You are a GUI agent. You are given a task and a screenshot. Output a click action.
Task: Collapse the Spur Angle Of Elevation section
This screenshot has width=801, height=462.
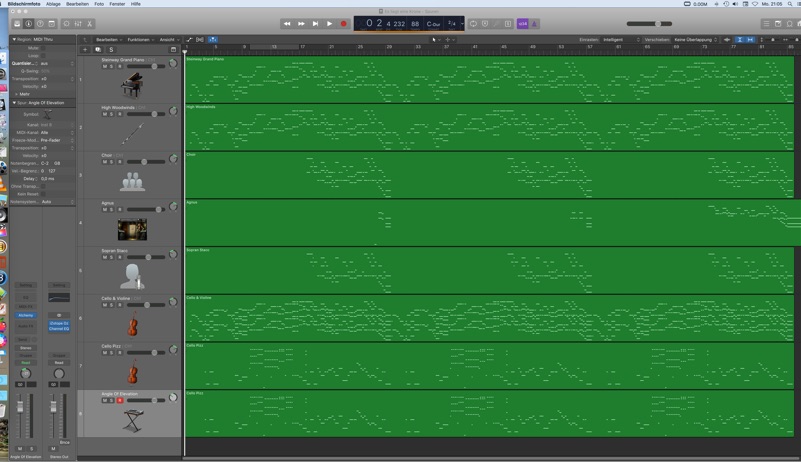pos(14,103)
